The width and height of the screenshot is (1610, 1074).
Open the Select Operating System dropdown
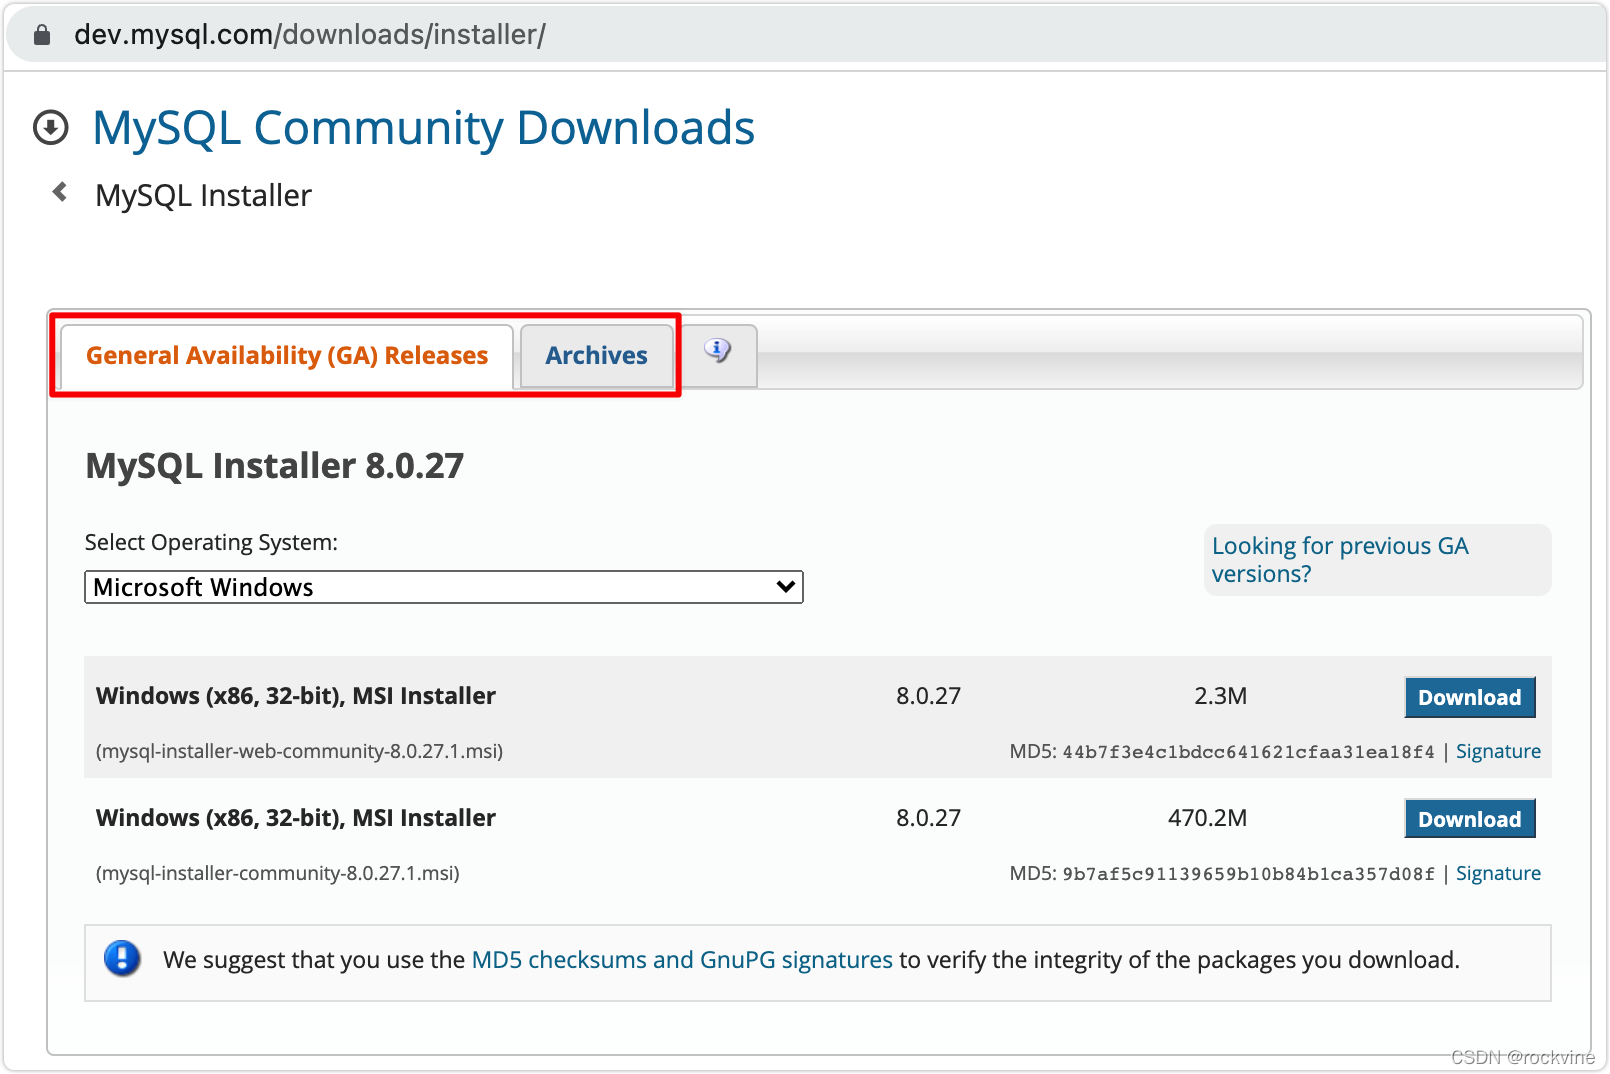click(x=444, y=587)
